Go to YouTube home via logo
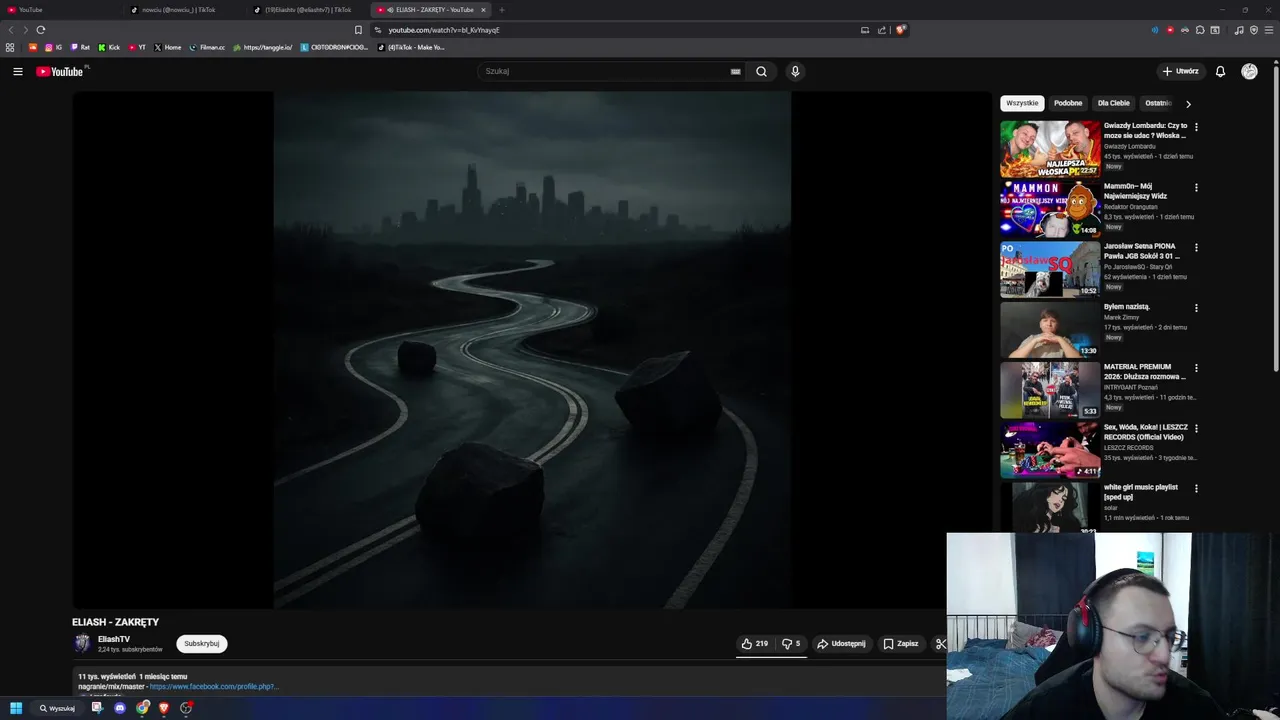Viewport: 1280px width, 720px height. 60,71
